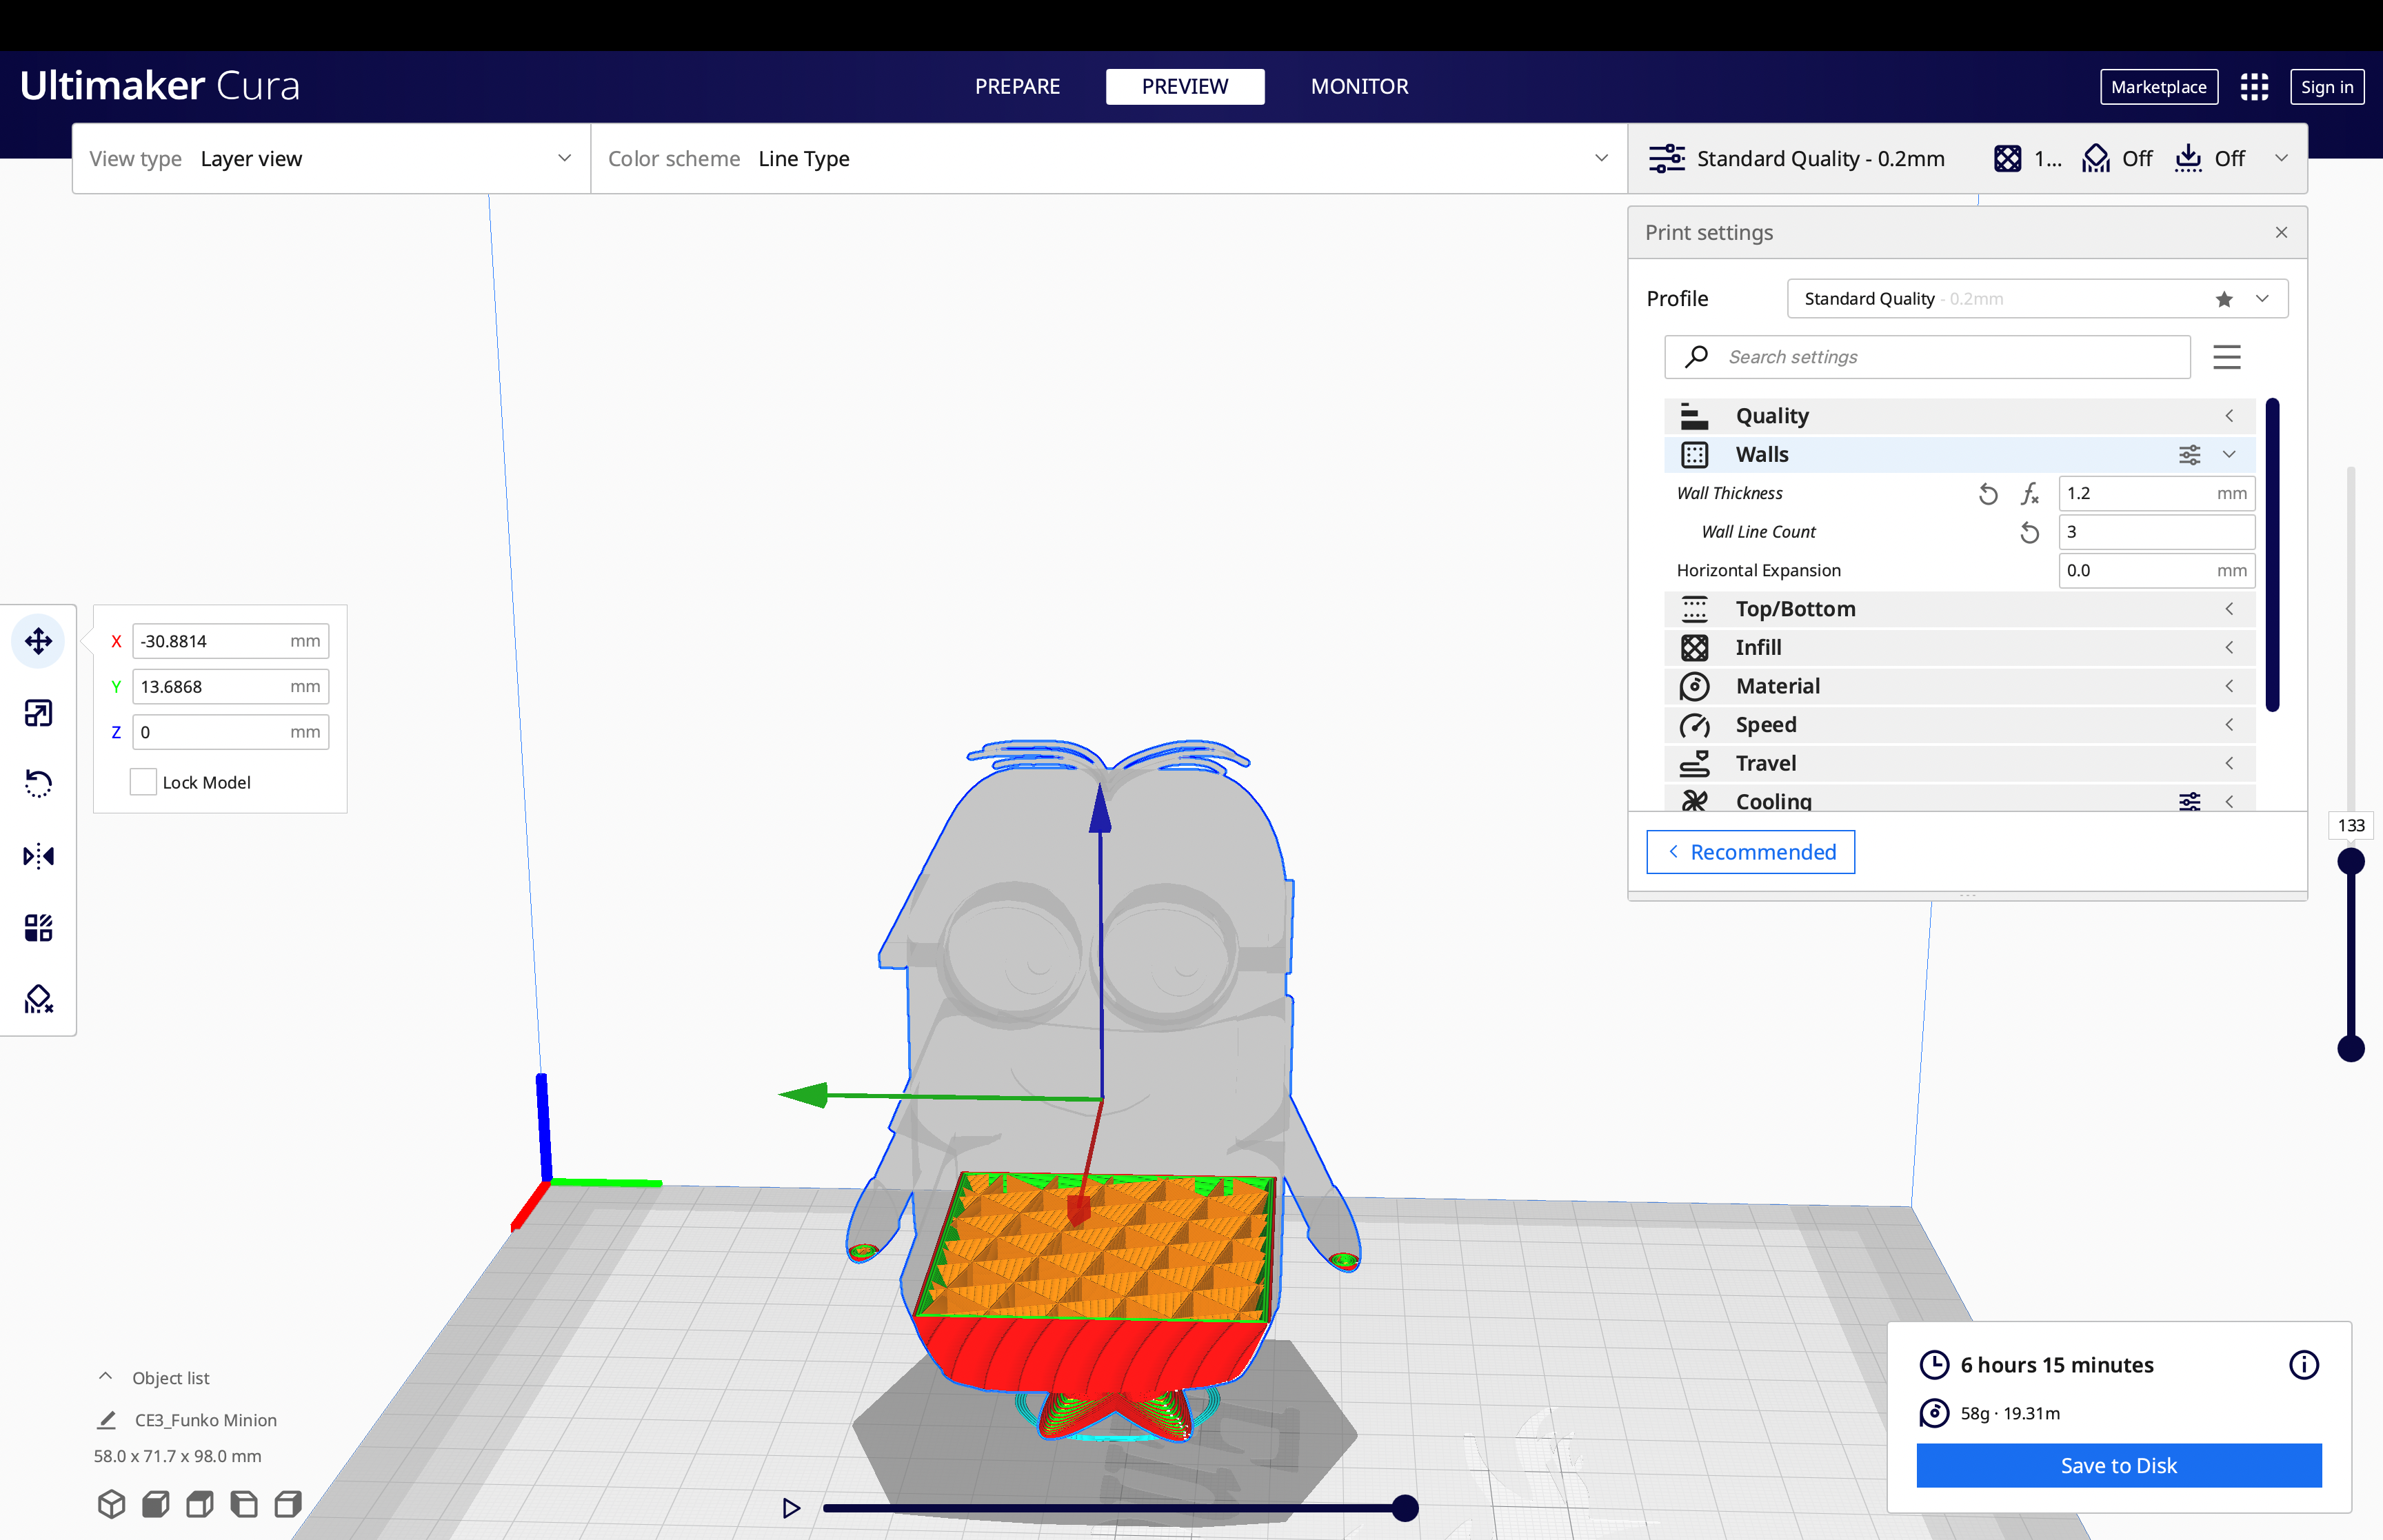Click the Z position input field
Image resolution: width=2383 pixels, height=1540 pixels.
(x=230, y=732)
